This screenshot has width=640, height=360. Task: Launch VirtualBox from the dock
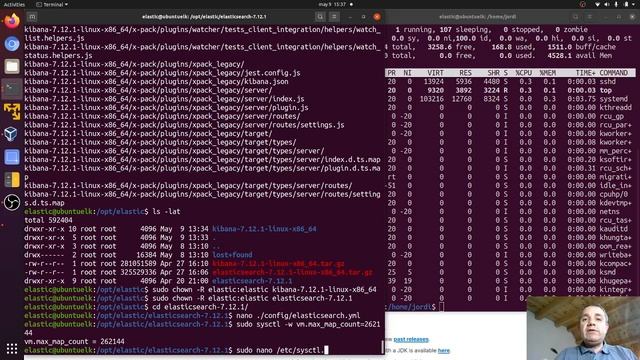tap(12, 134)
